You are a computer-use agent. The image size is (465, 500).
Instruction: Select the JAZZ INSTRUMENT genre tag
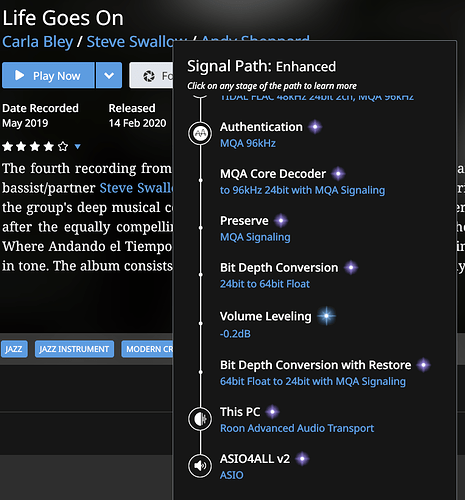click(74, 349)
